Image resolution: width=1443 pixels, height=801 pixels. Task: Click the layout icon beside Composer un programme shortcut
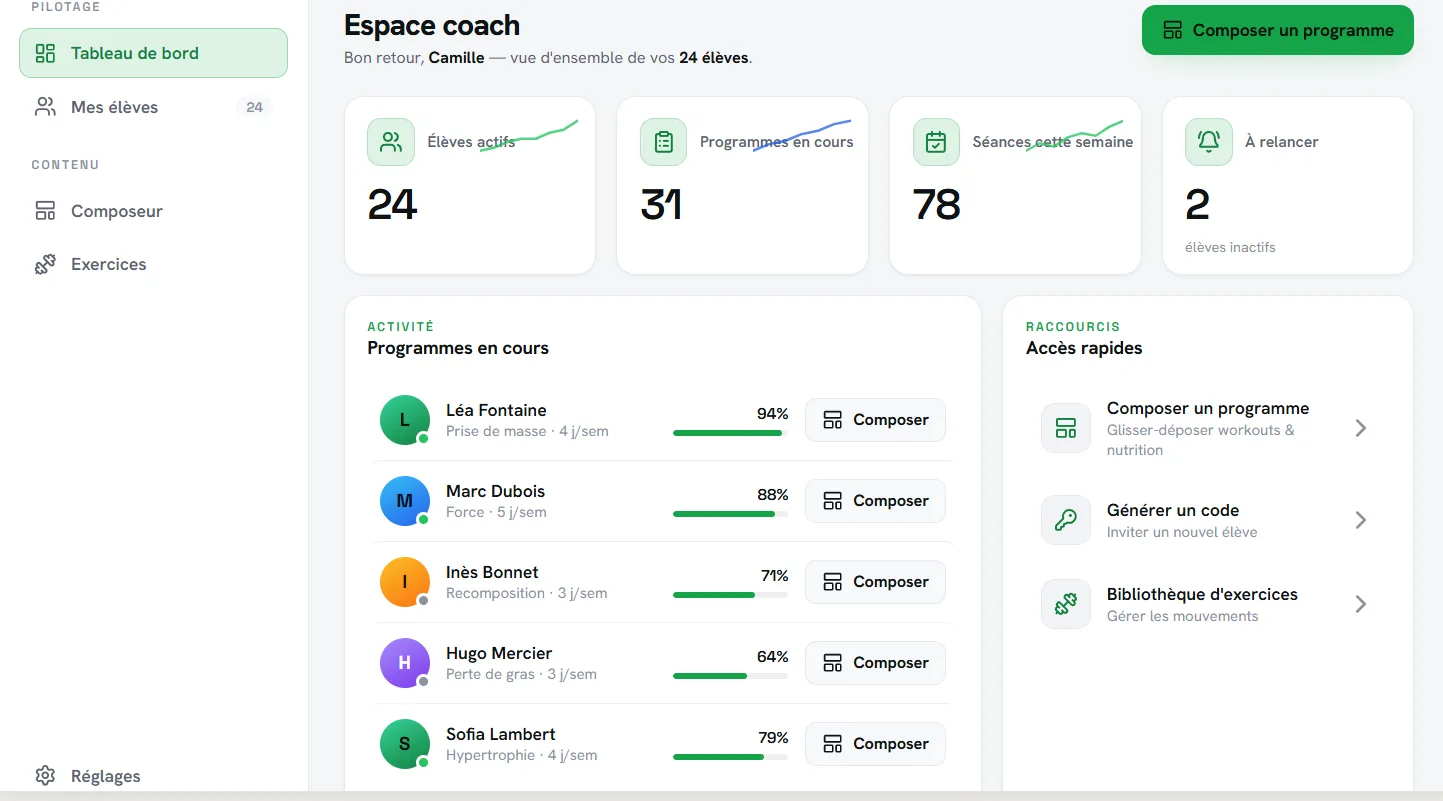tap(1066, 428)
